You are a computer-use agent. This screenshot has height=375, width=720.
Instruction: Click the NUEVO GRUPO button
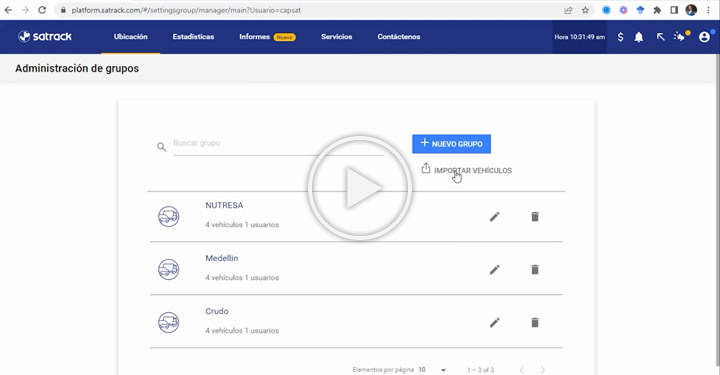(451, 144)
